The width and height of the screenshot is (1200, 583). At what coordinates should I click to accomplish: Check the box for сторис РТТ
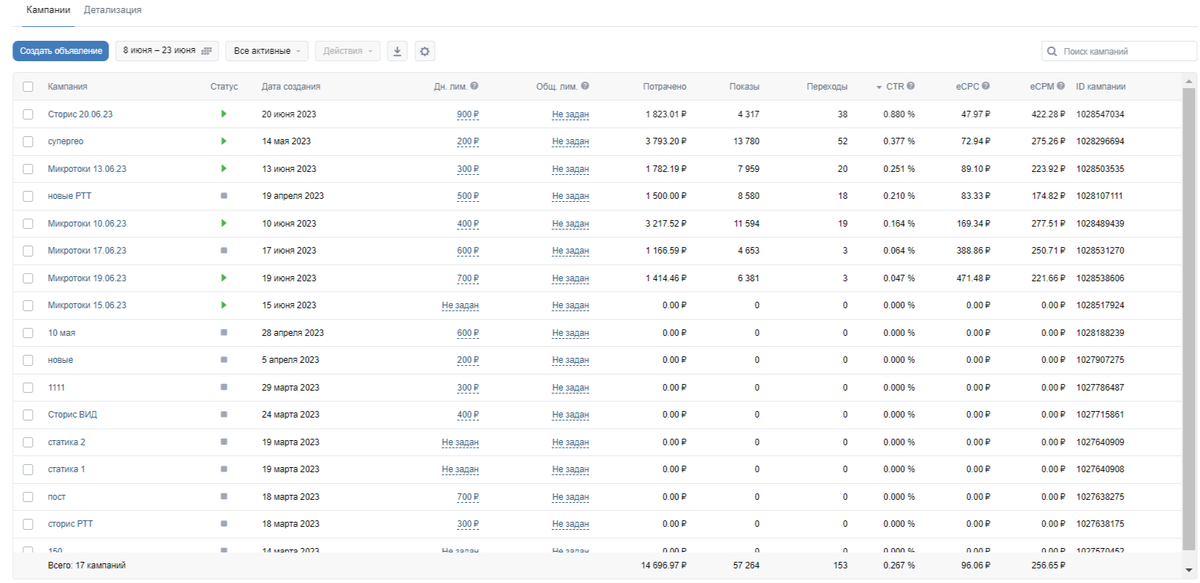coord(28,523)
